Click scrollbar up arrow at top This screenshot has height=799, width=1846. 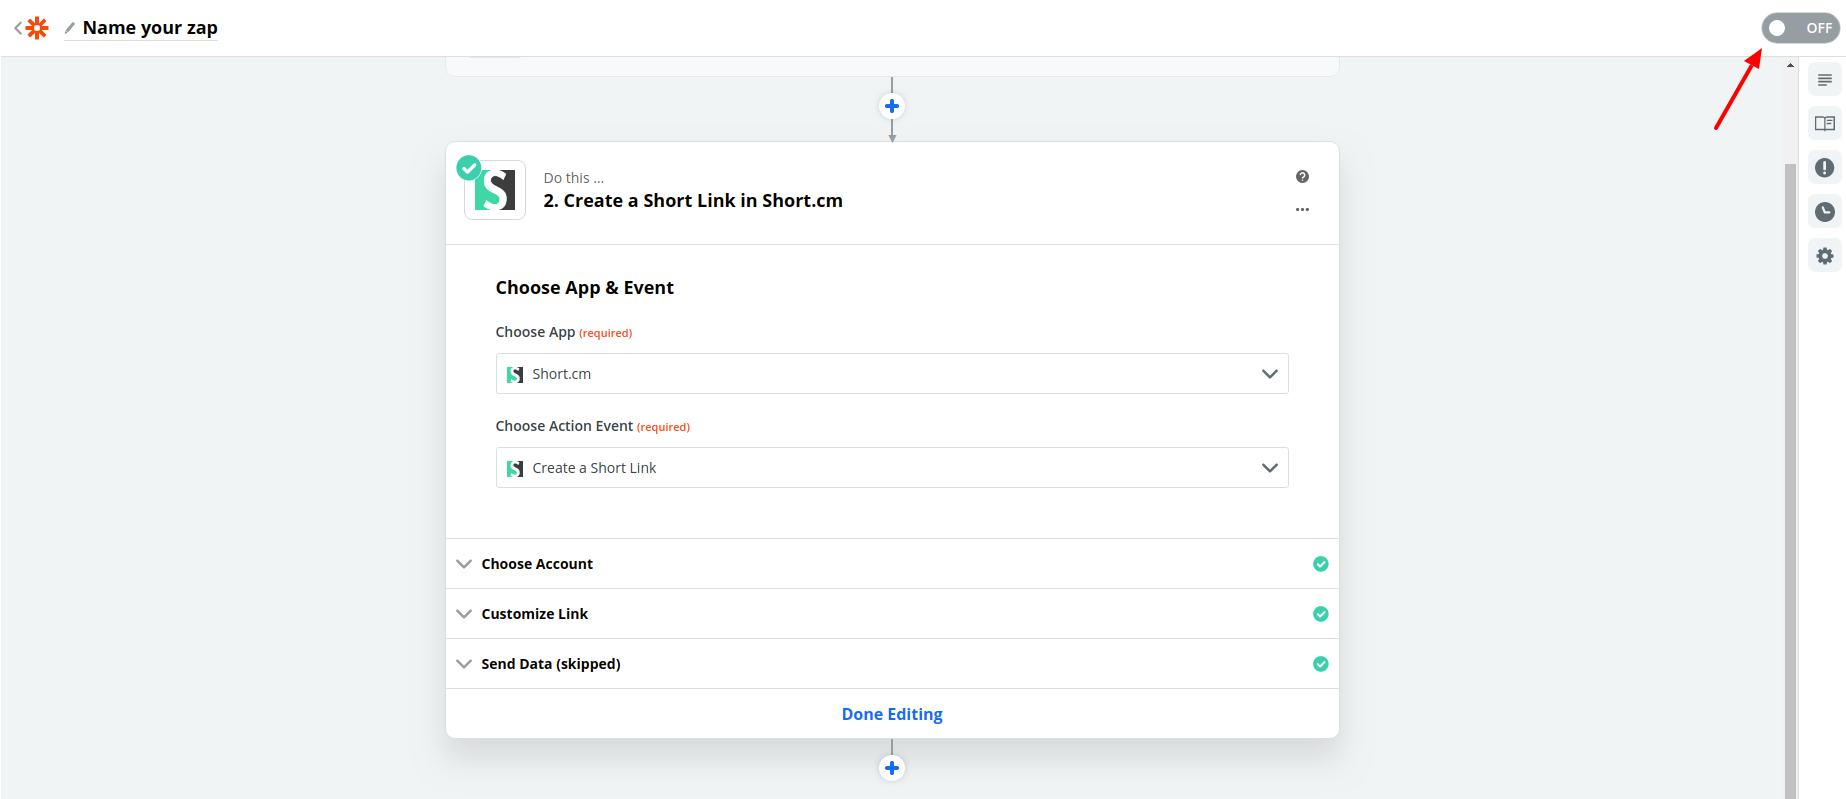pos(1790,65)
